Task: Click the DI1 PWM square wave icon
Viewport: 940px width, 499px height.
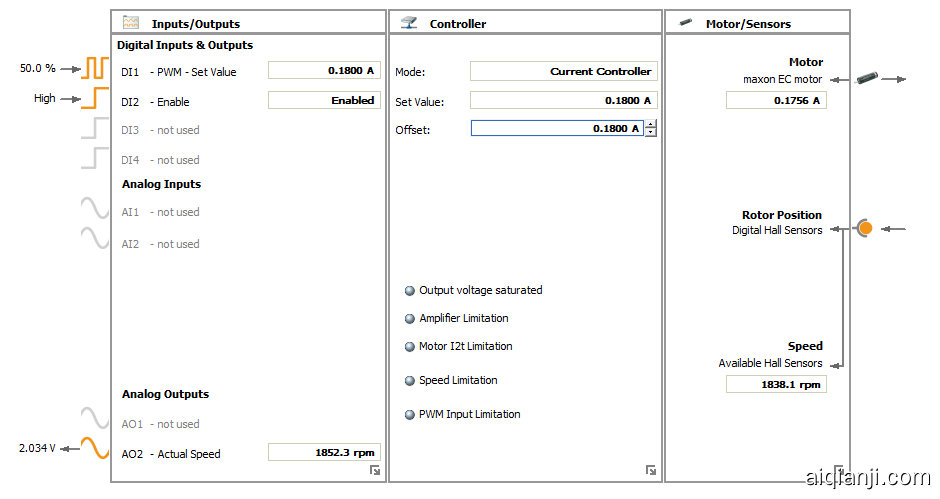Action: pyautogui.click(x=95, y=68)
